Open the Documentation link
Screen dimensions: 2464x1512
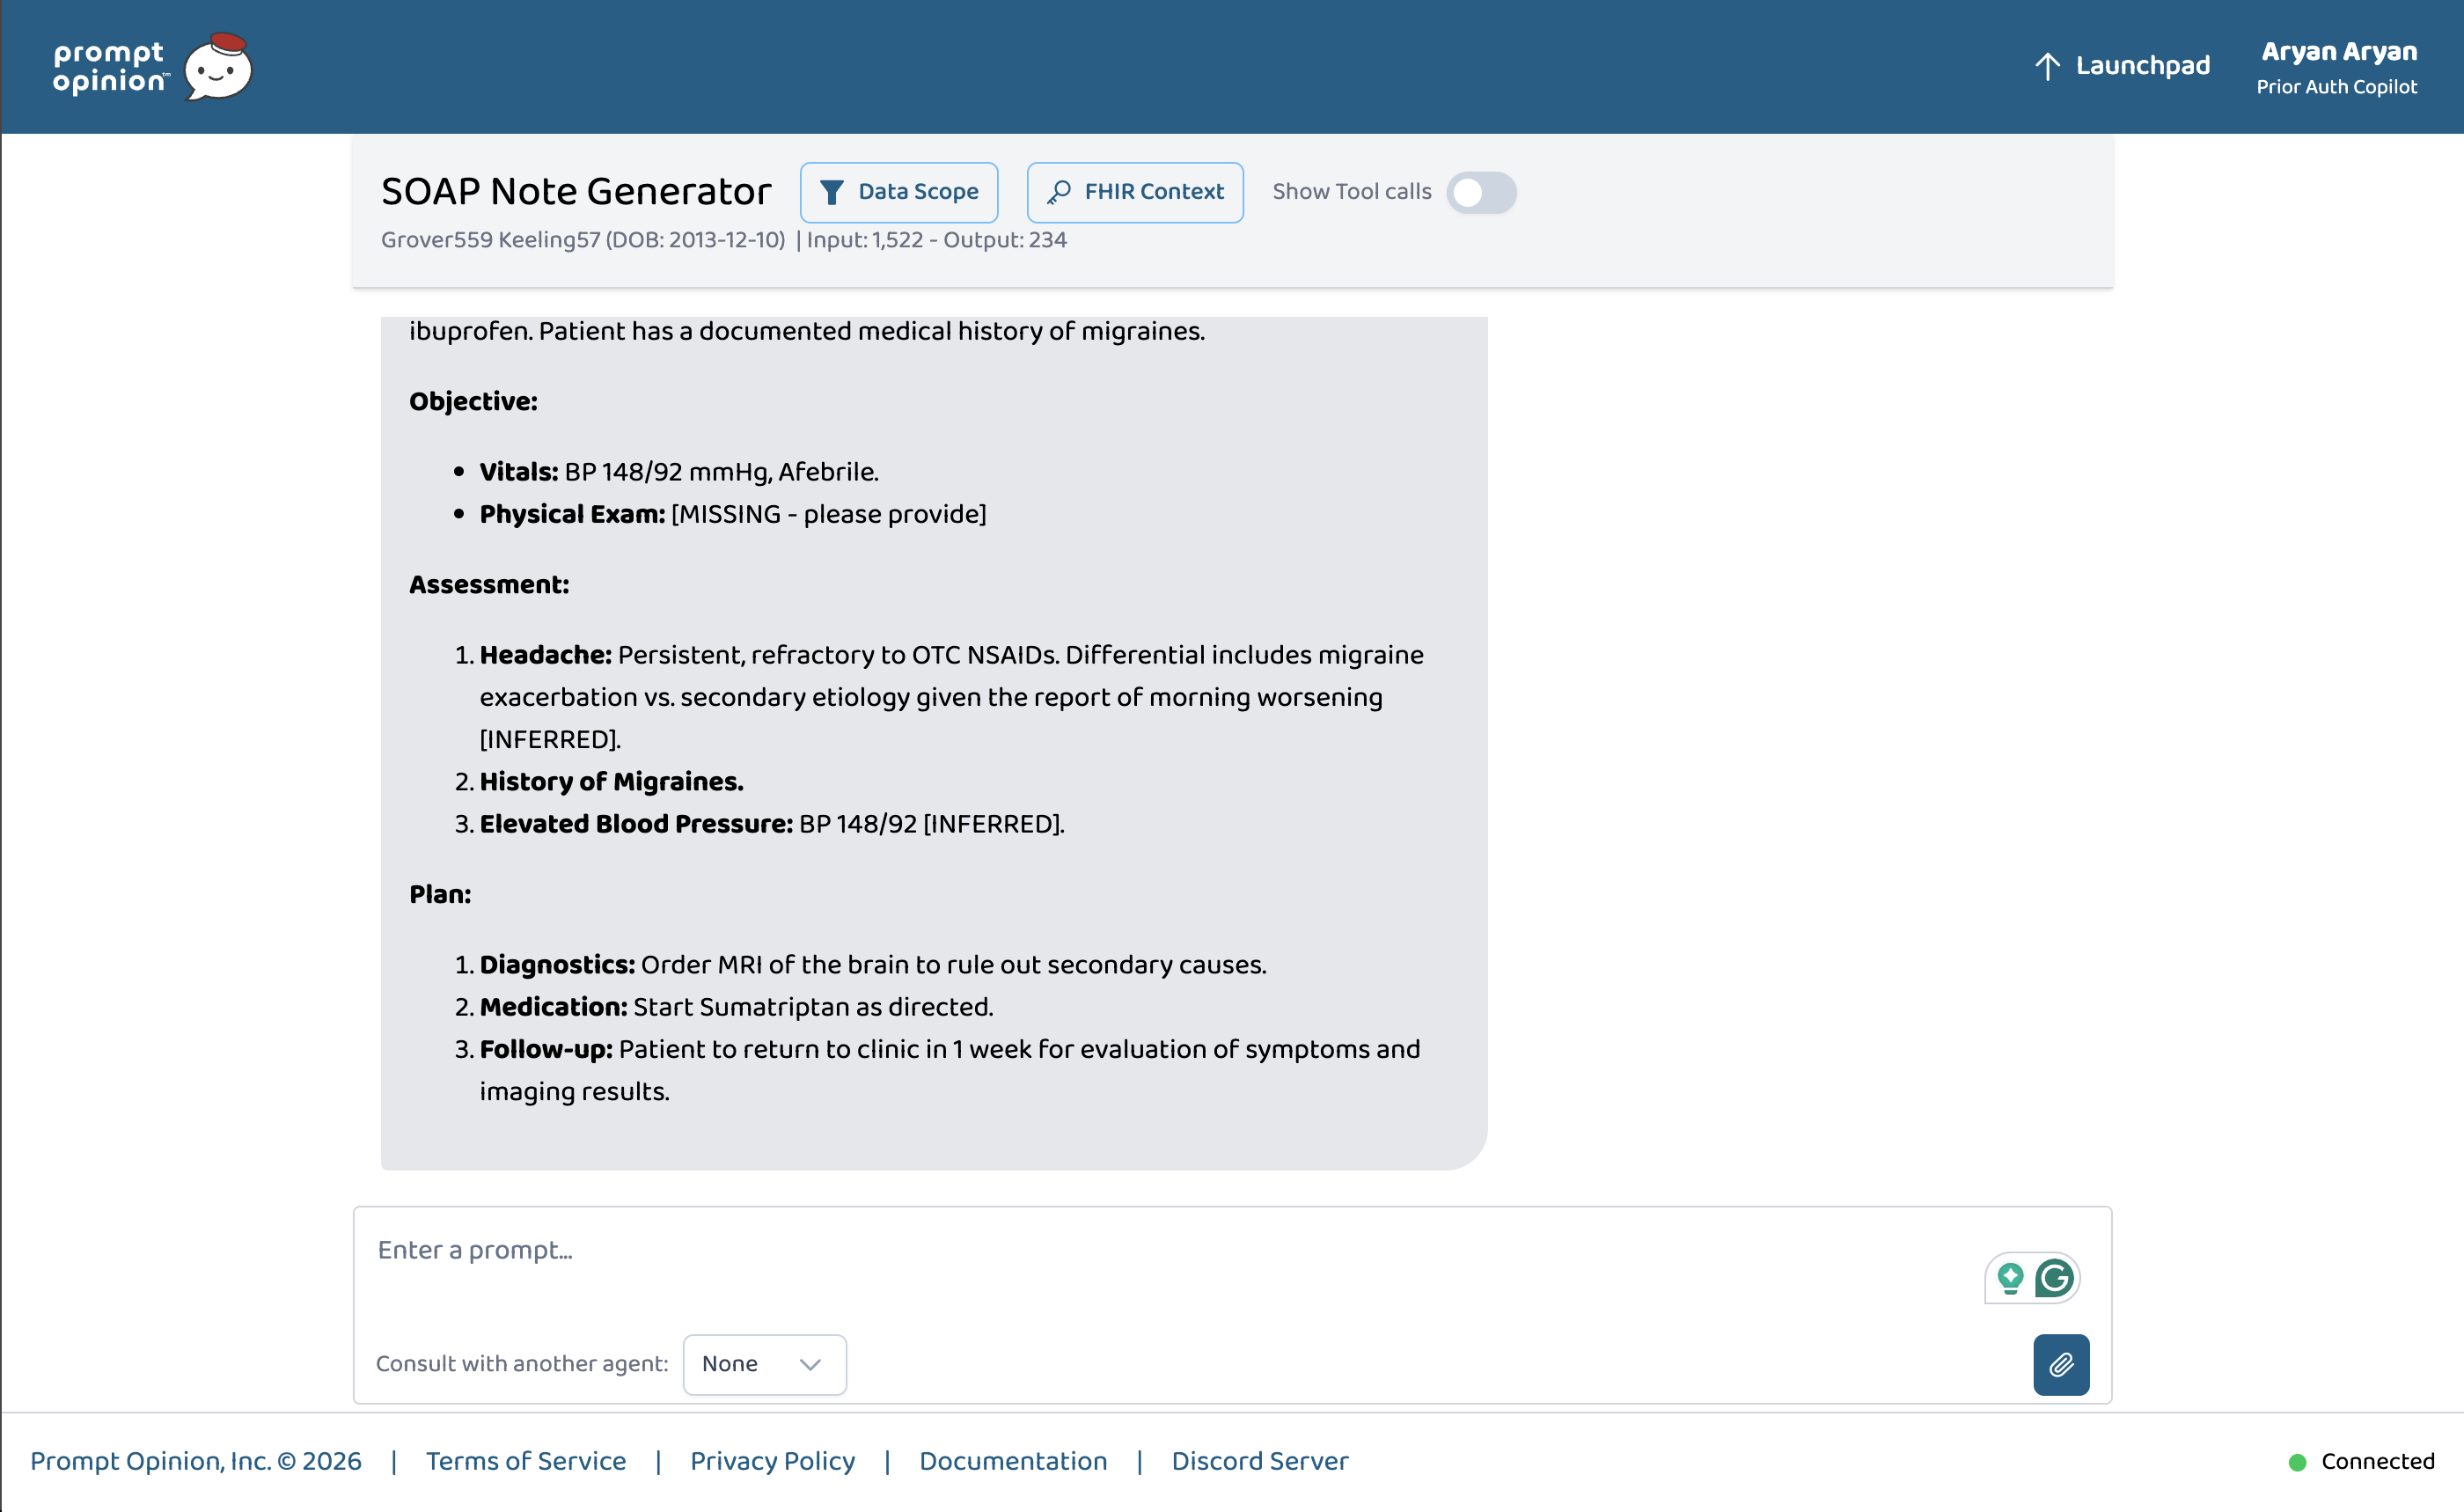click(x=1013, y=1461)
